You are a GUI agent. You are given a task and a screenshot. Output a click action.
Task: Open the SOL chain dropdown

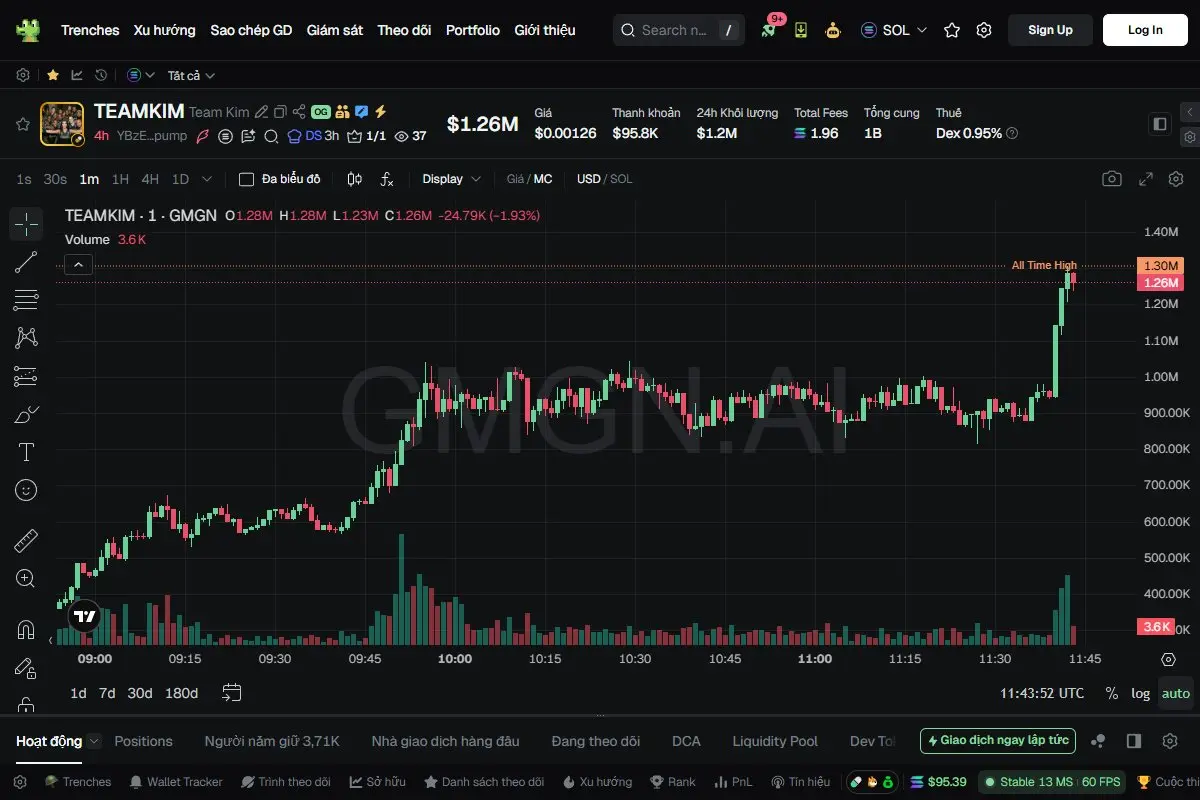(x=894, y=30)
